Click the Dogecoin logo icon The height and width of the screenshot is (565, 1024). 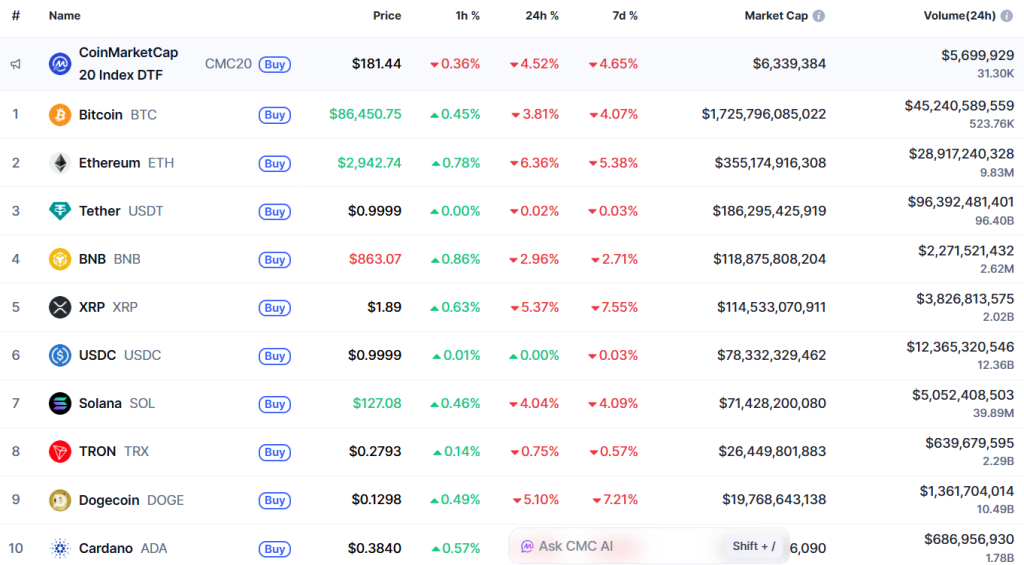60,500
